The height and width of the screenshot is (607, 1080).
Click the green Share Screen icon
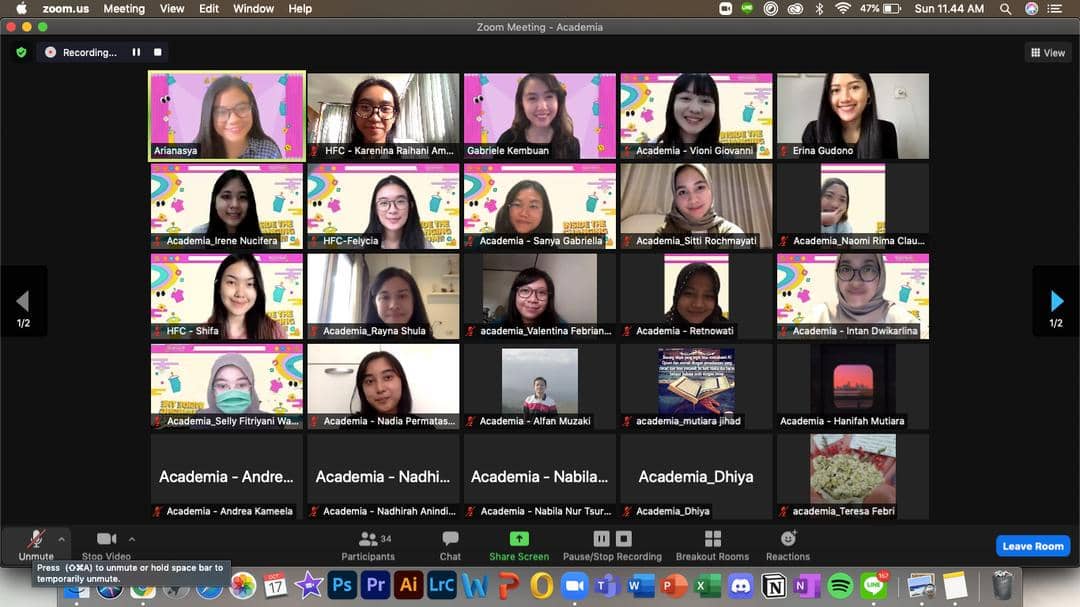(x=519, y=539)
